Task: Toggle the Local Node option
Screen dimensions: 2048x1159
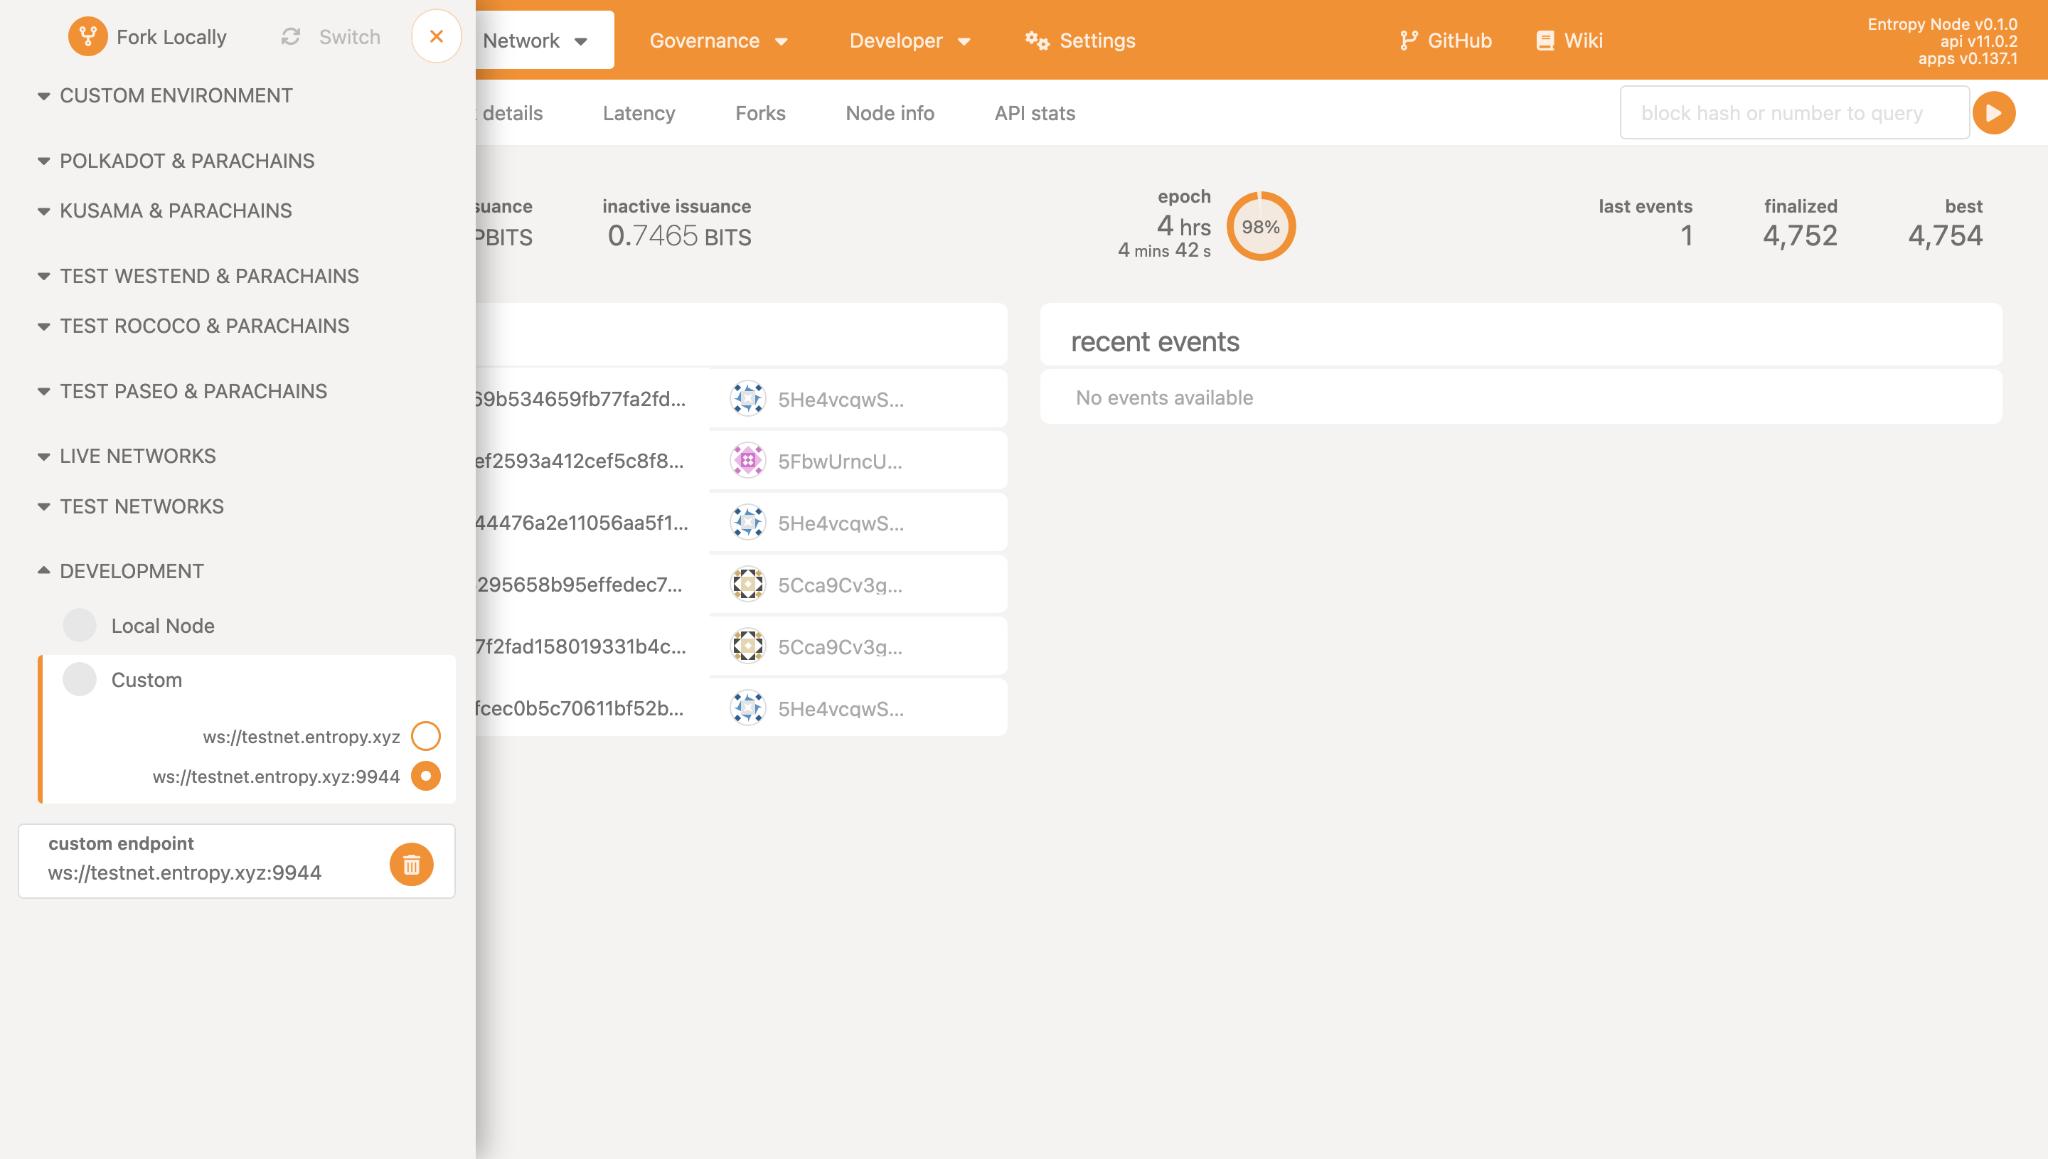Action: pos(79,627)
